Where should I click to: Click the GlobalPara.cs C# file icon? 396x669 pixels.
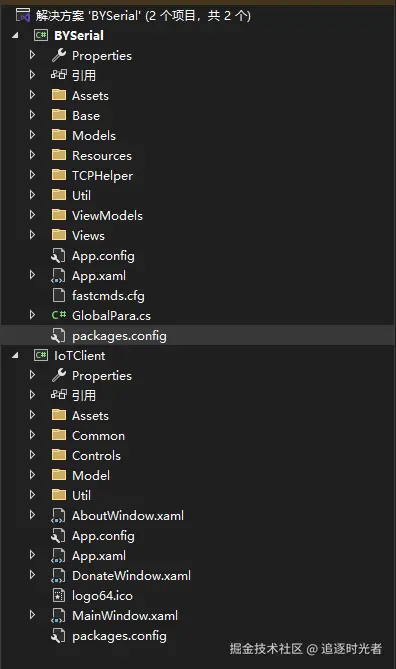59,315
